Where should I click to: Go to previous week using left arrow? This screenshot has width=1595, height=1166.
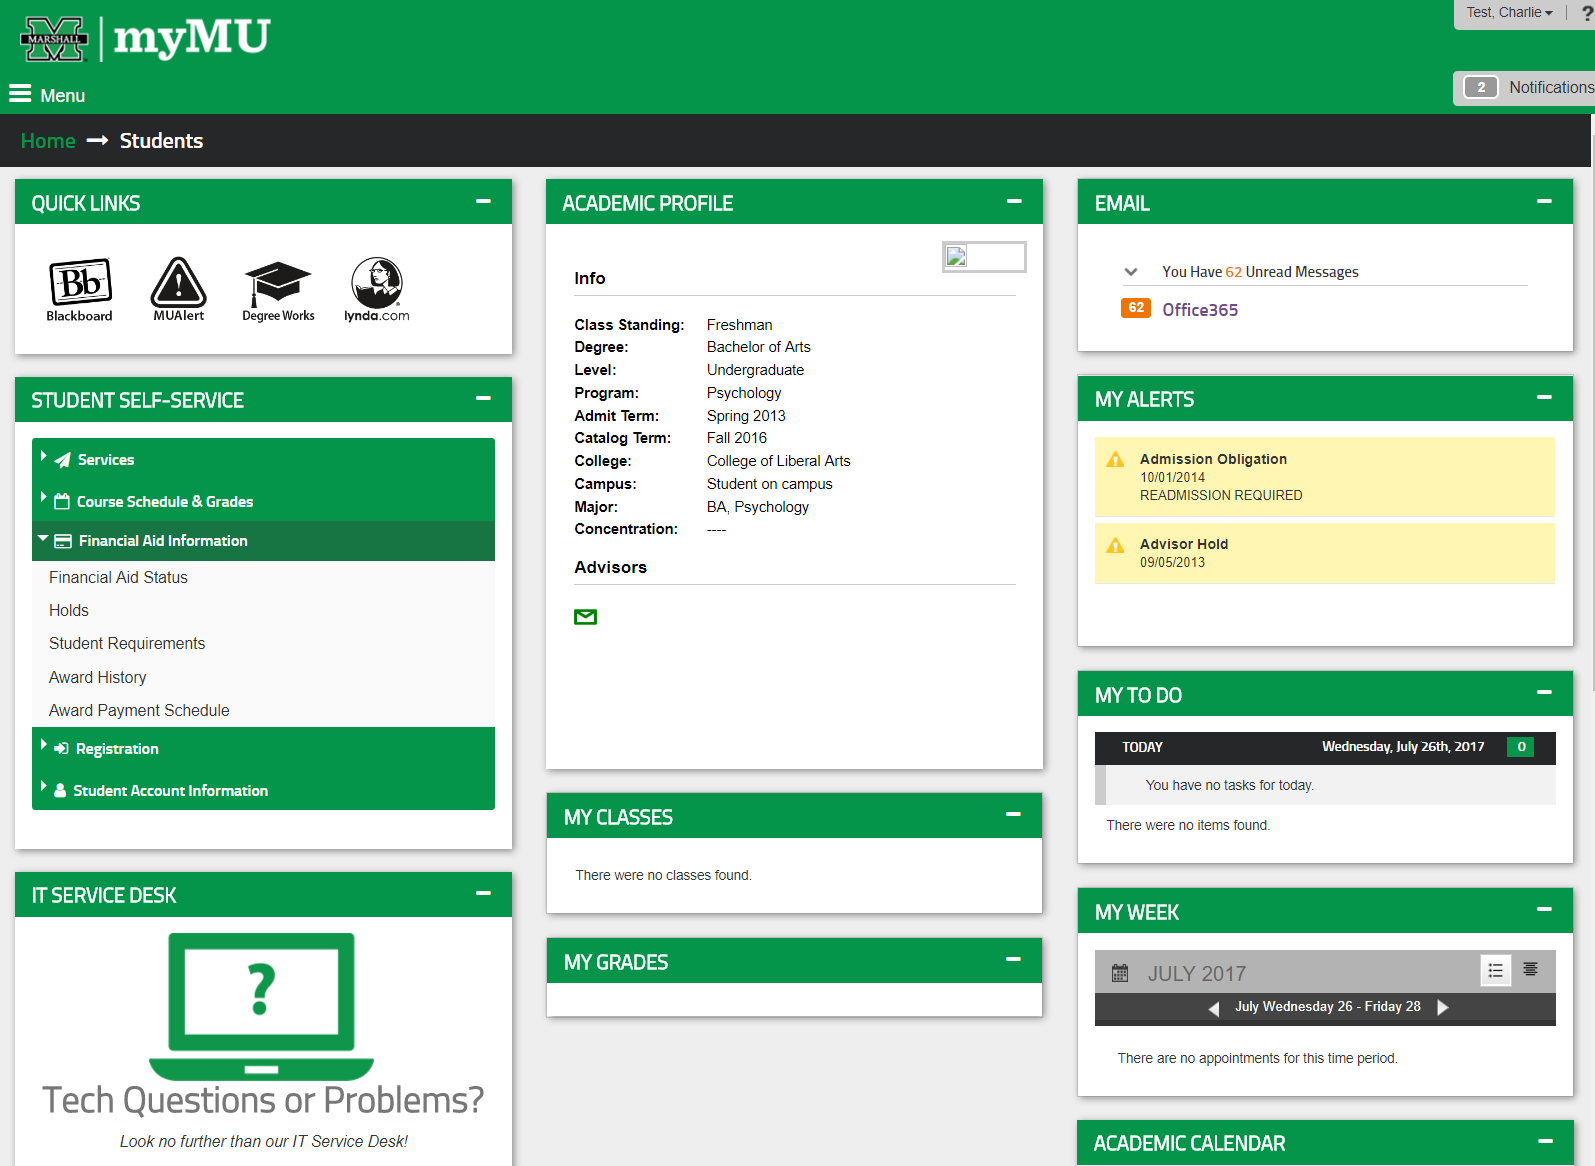1214,1008
